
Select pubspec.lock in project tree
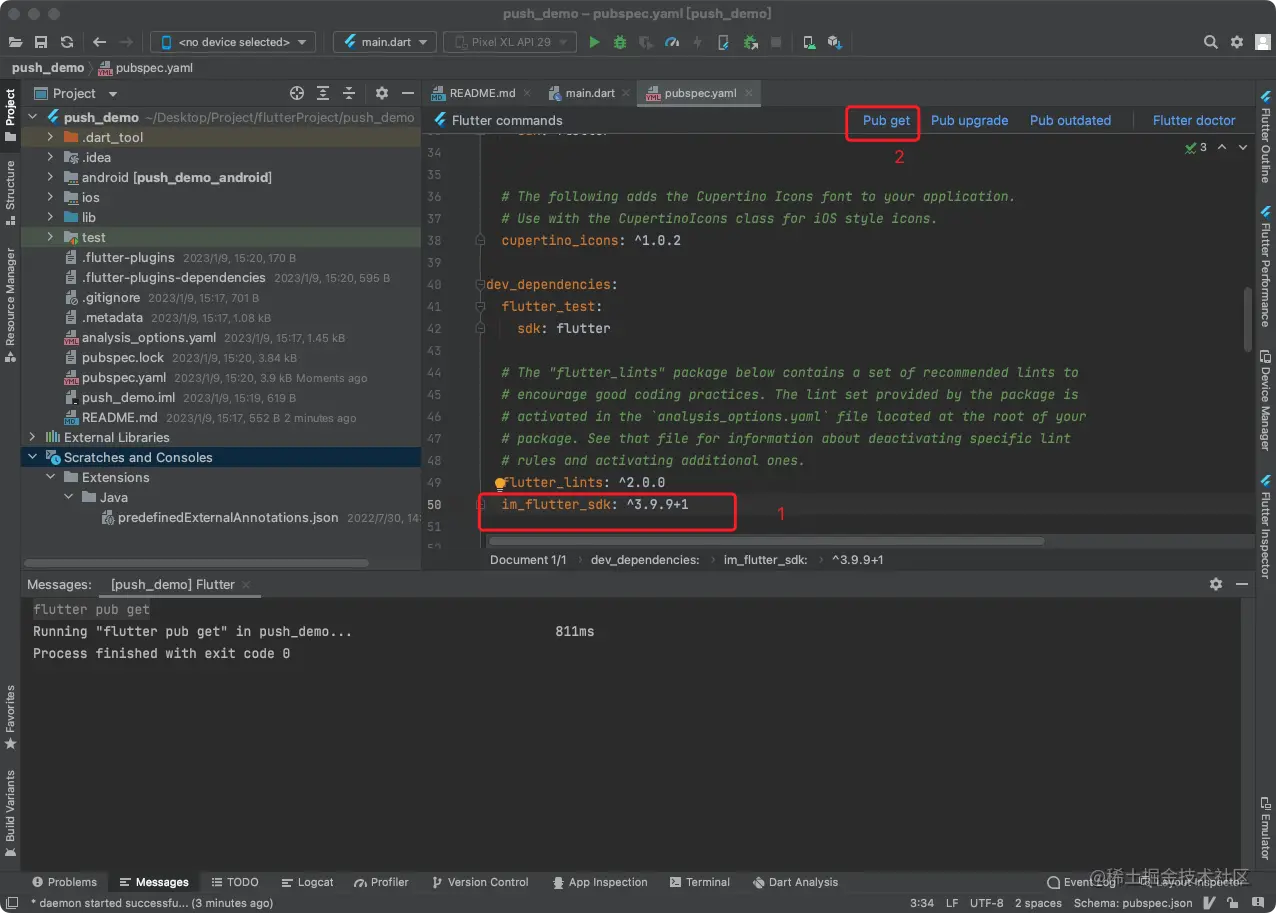tap(123, 357)
